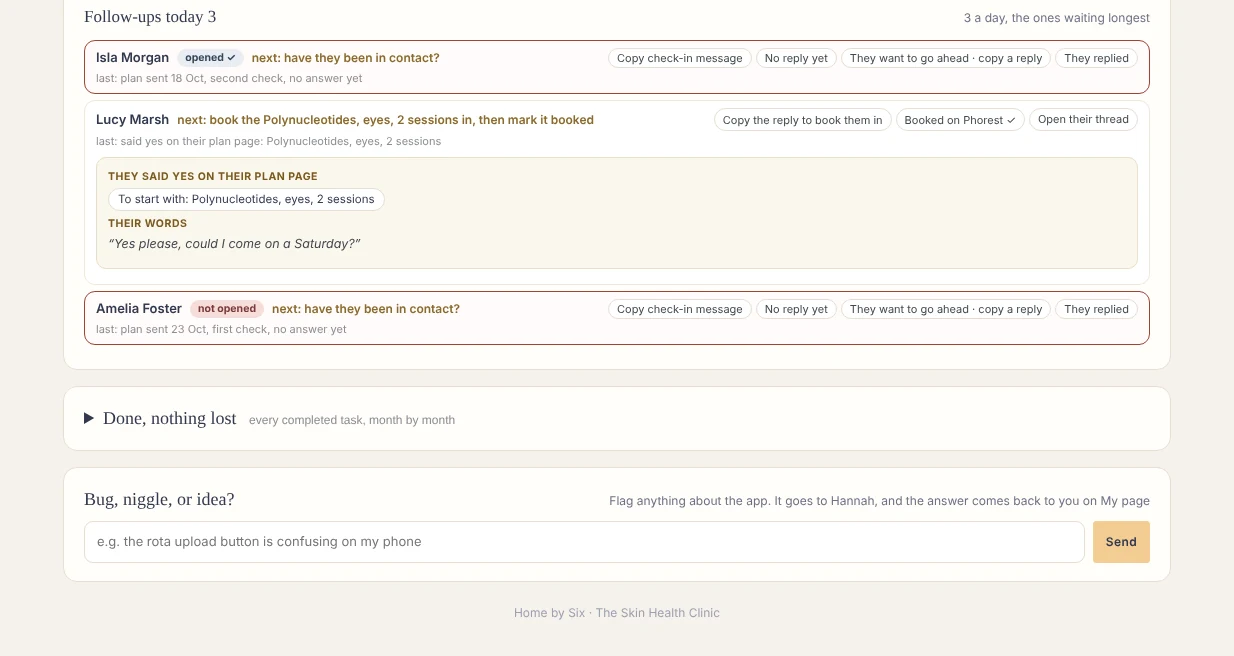
Task: Toggle Booked on Phorest for Lucy Marsh
Action: coord(960,120)
